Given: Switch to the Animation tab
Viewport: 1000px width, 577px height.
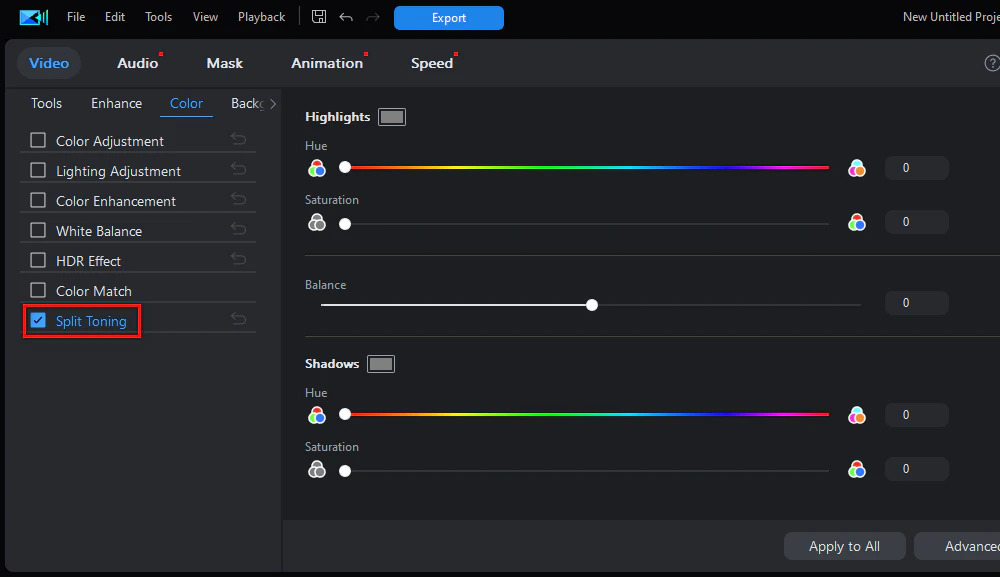Looking at the screenshot, I should point(327,63).
